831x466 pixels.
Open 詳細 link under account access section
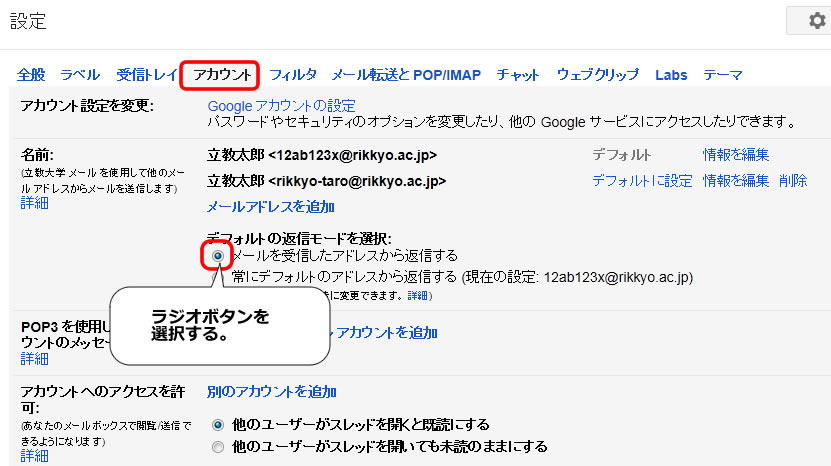tap(34, 456)
